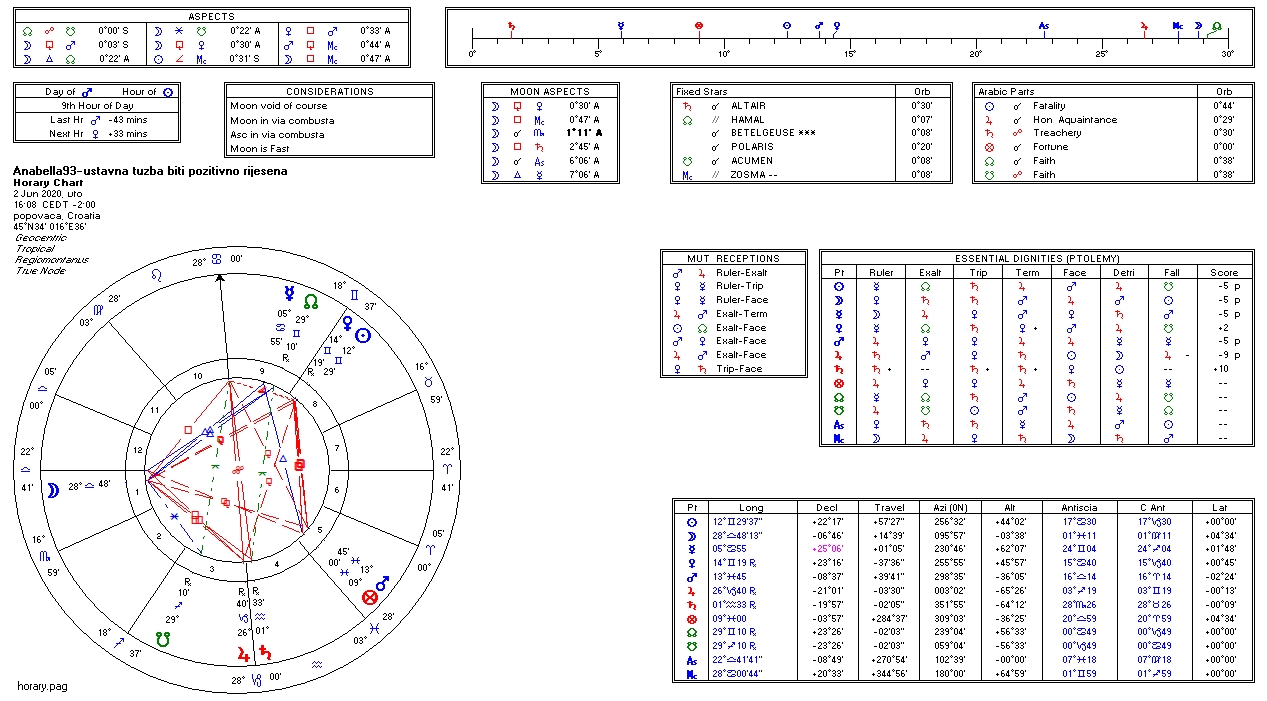Click the Antiscia column header

coord(1079,507)
